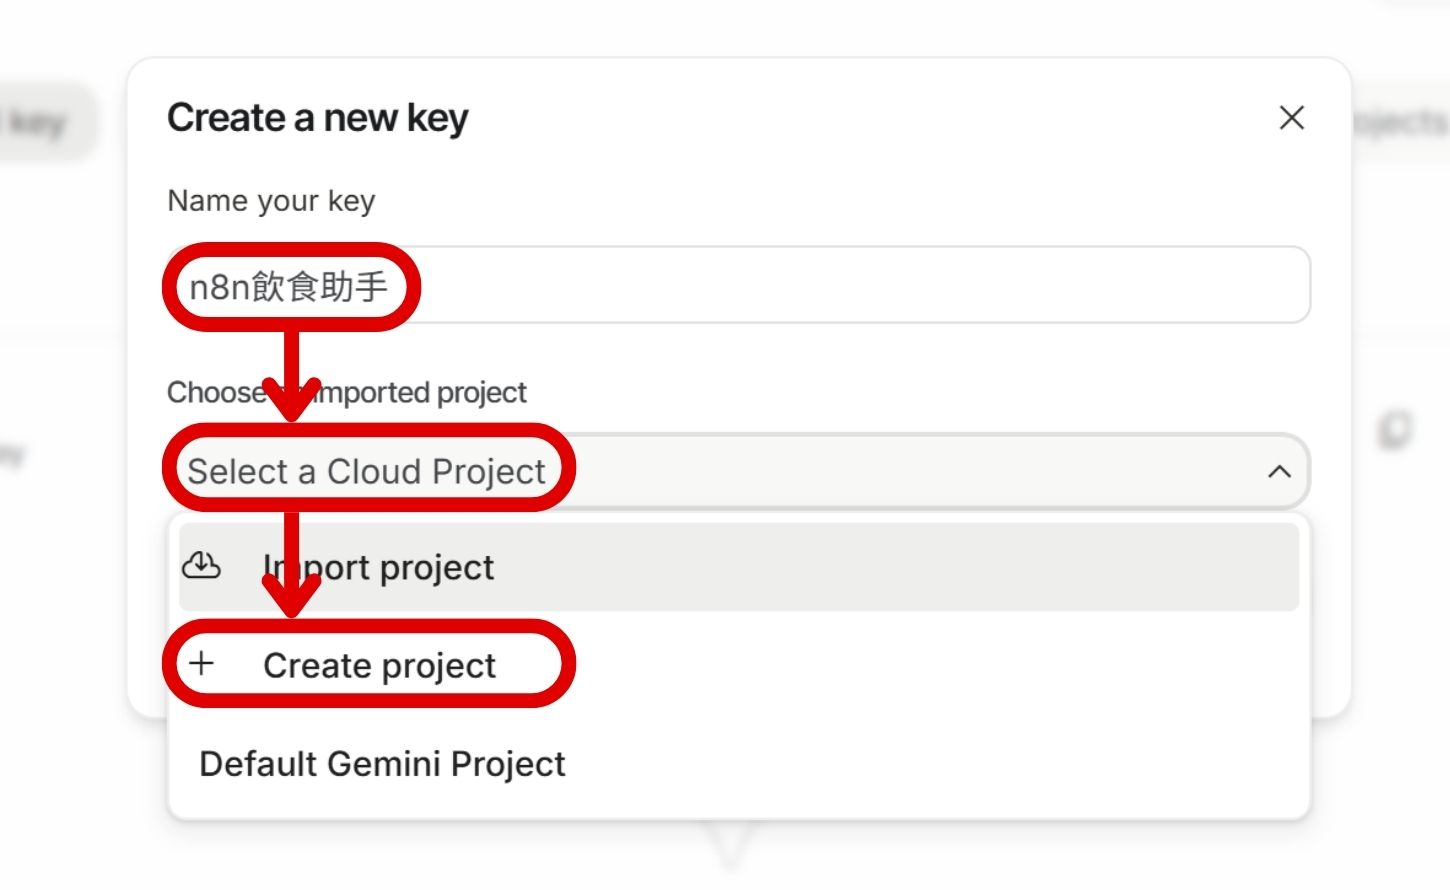Click the downward pointer triangle below the list
This screenshot has height=890, width=1450.
[x=731, y=846]
